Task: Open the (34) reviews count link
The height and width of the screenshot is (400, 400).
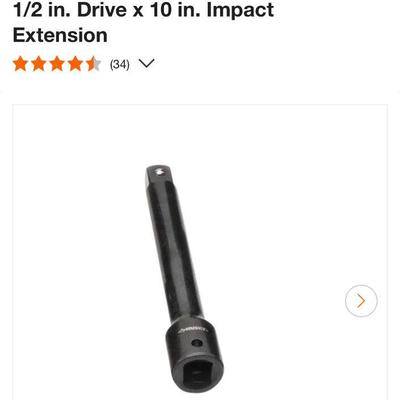Action: [x=120, y=64]
